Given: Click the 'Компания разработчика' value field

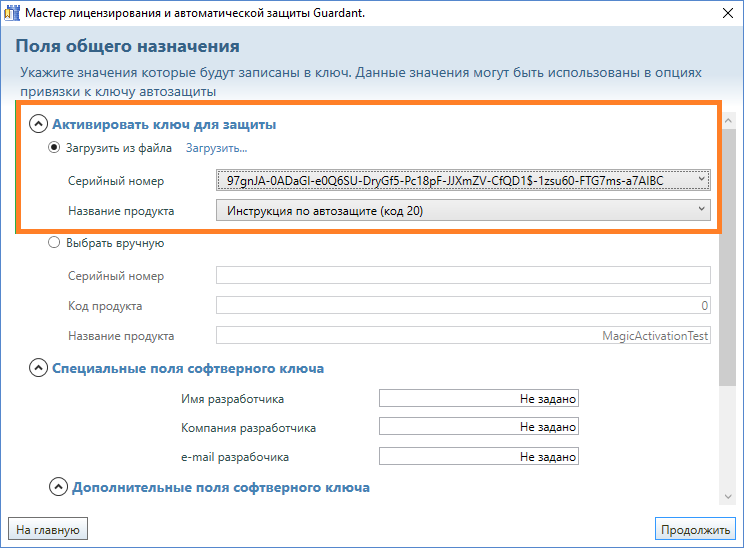Looking at the screenshot, I should 479,428.
